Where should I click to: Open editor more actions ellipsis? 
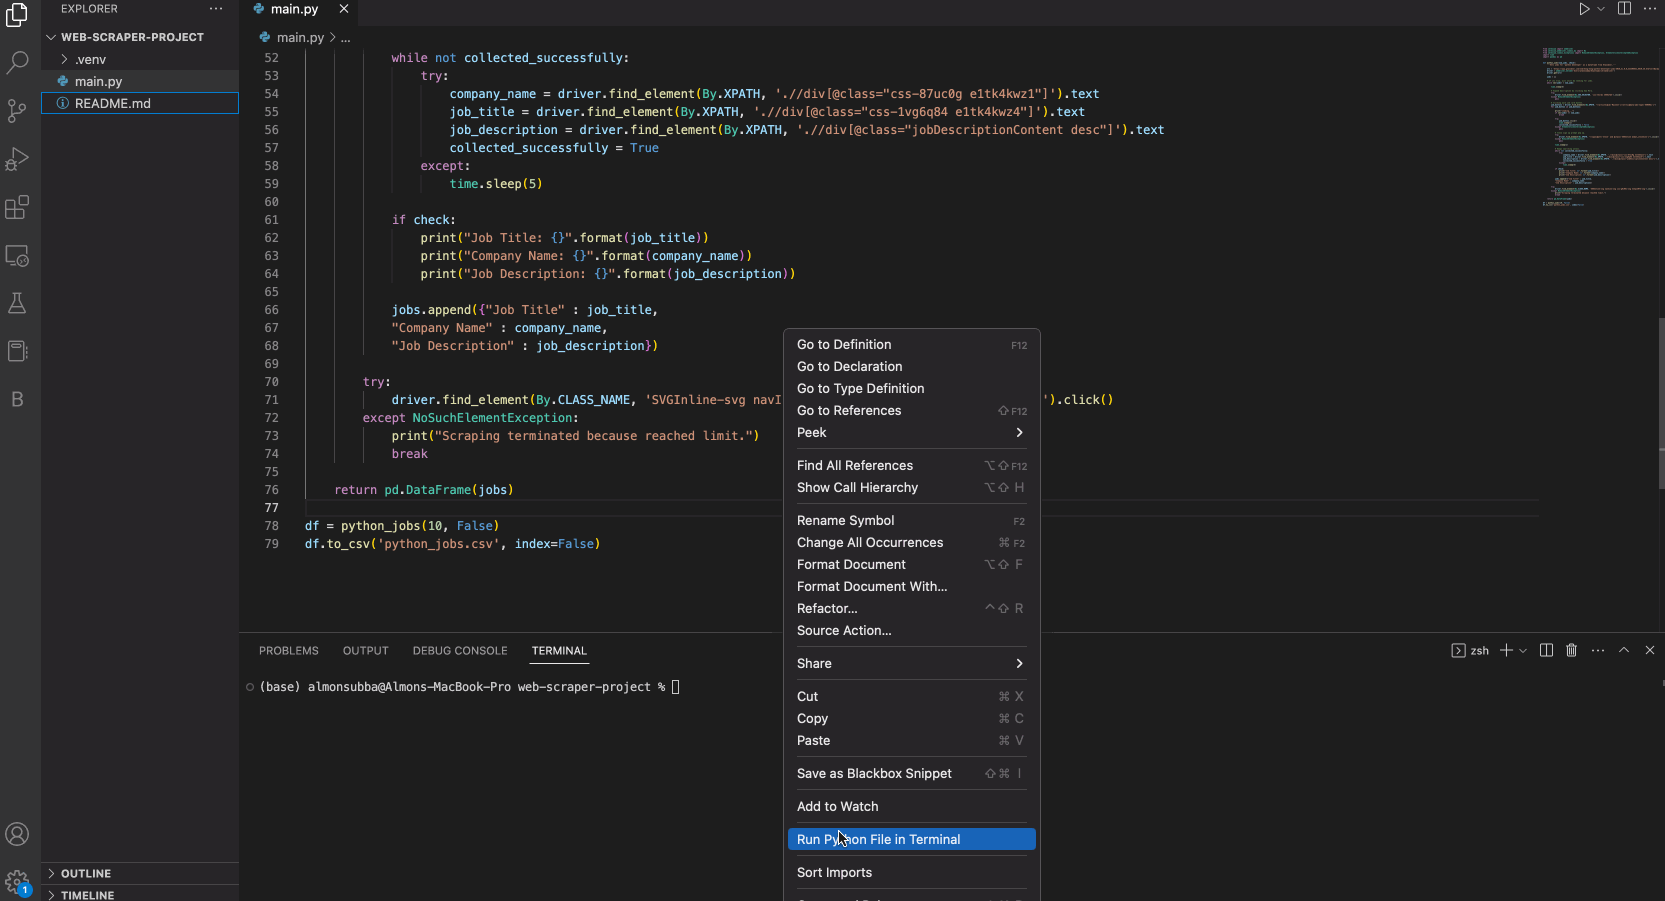(x=1650, y=9)
